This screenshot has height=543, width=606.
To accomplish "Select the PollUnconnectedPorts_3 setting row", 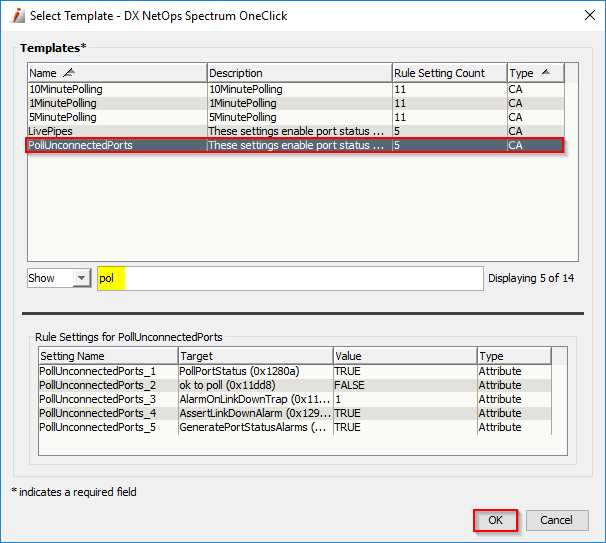I will click(x=295, y=399).
